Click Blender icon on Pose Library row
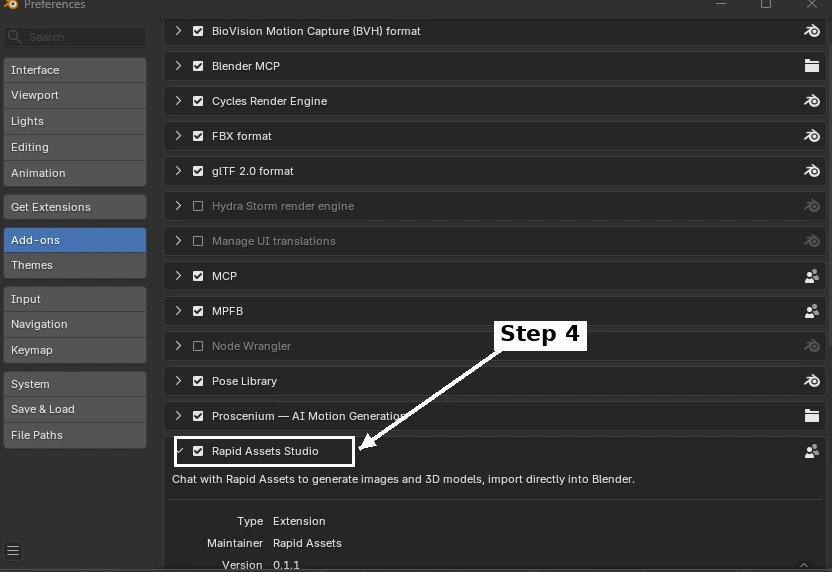 pyautogui.click(x=811, y=381)
